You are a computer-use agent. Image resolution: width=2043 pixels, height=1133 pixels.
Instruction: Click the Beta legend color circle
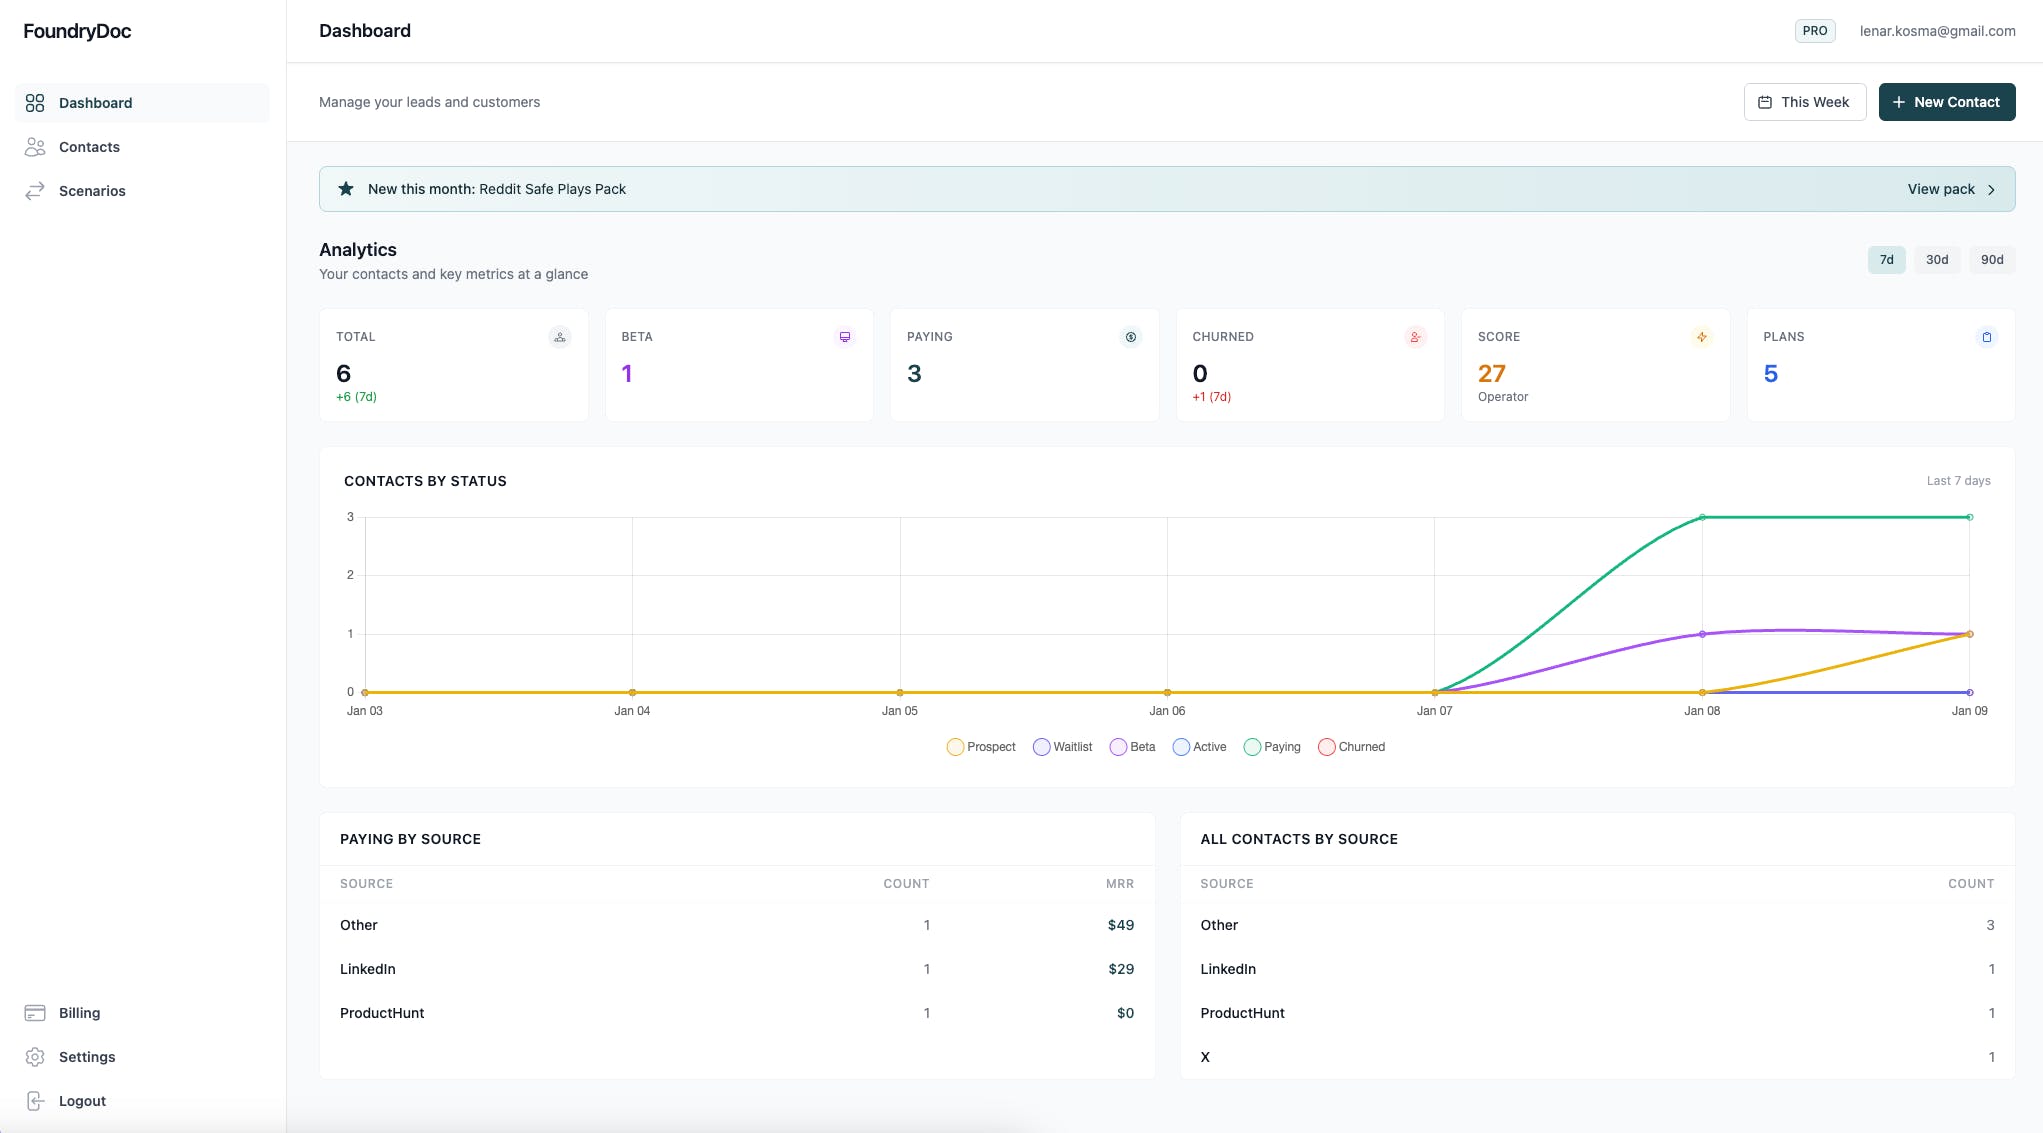click(1118, 747)
